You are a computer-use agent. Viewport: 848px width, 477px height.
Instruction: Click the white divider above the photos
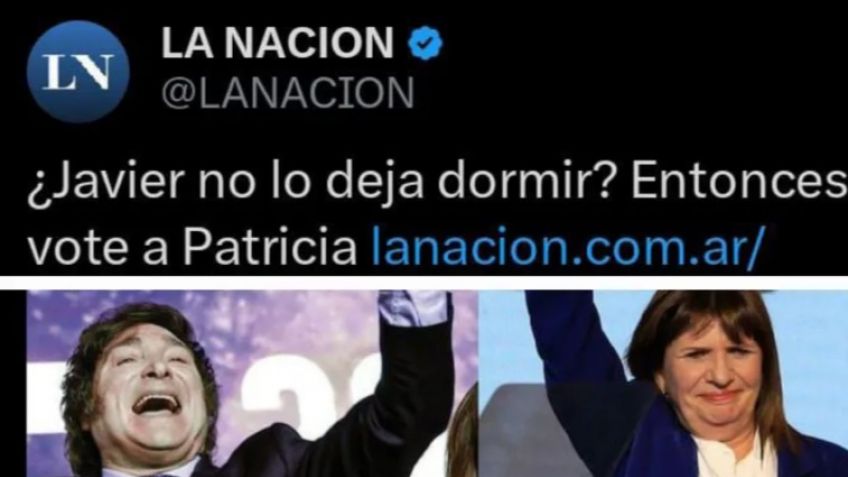(424, 283)
